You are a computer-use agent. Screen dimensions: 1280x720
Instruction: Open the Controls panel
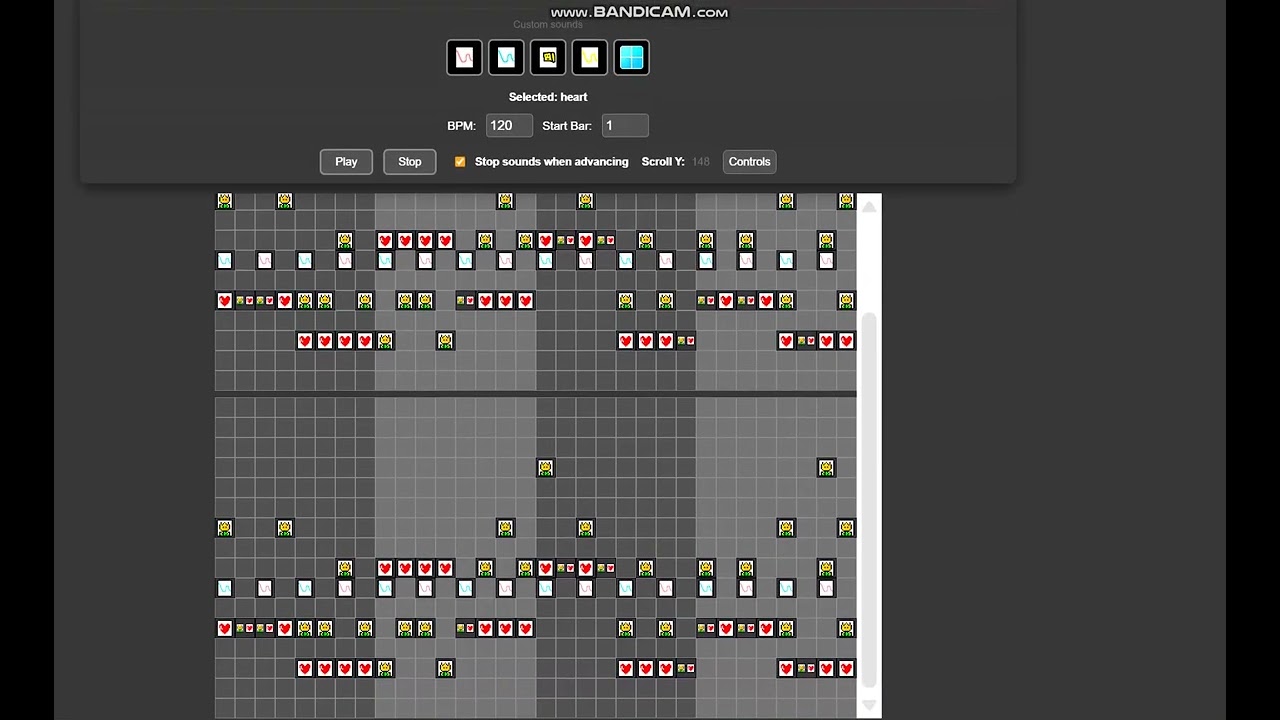point(749,162)
